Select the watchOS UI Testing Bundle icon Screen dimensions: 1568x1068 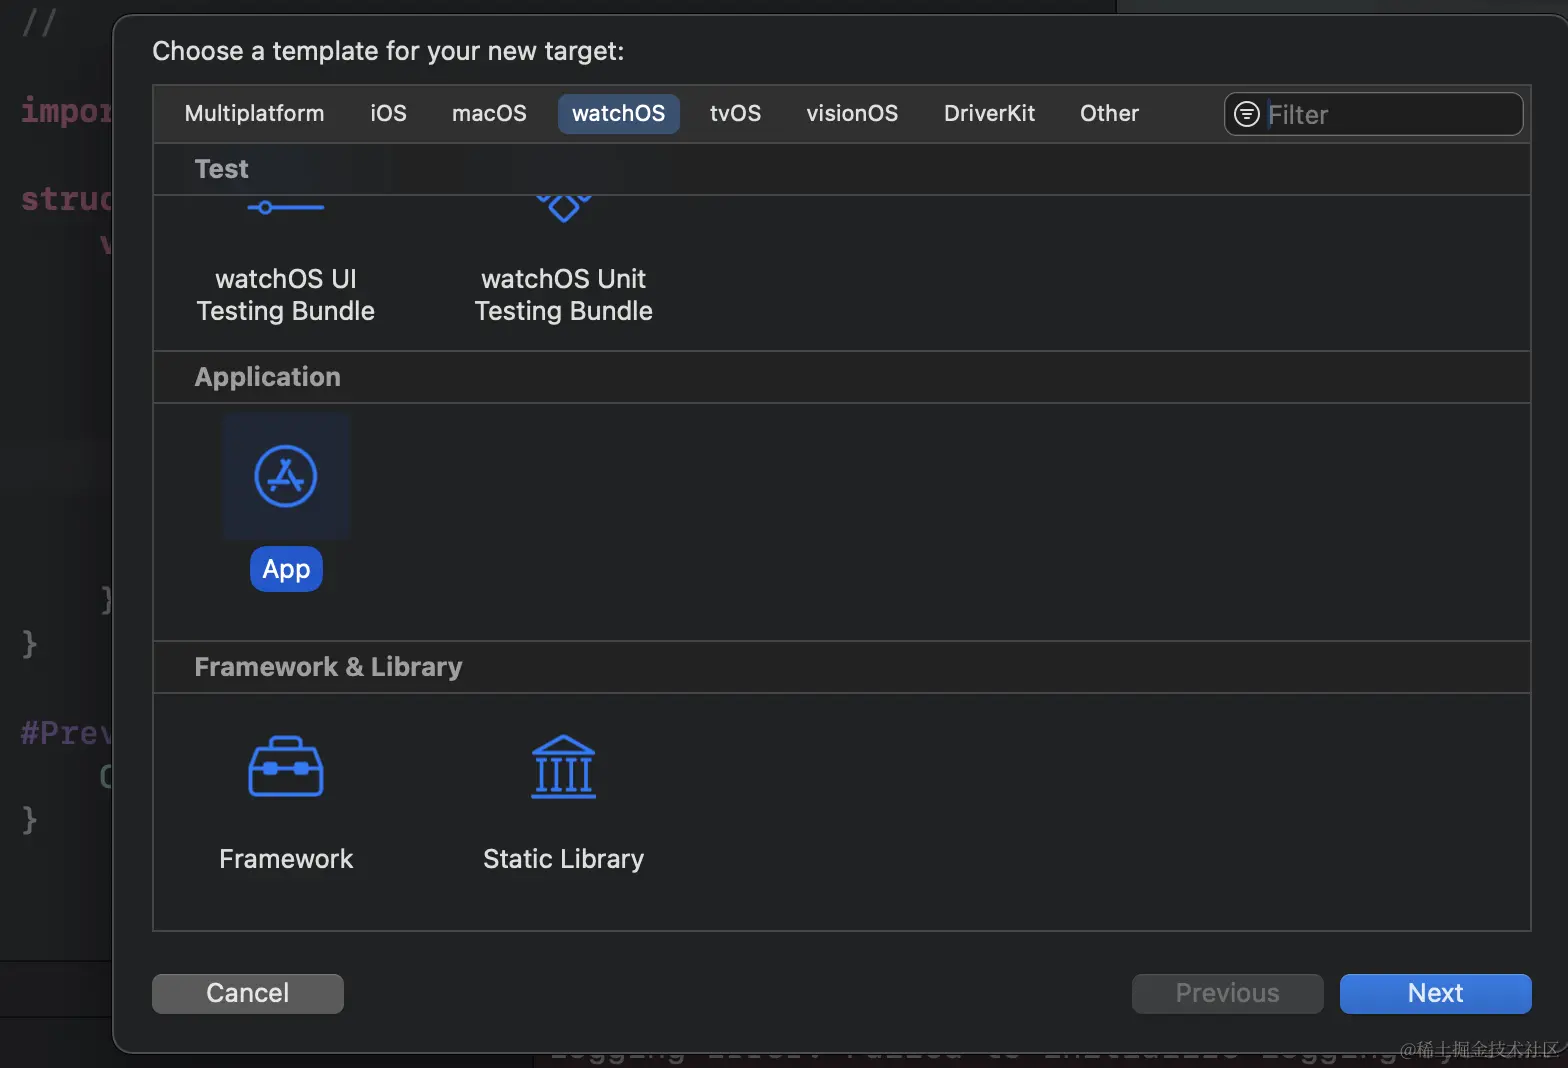pos(286,208)
